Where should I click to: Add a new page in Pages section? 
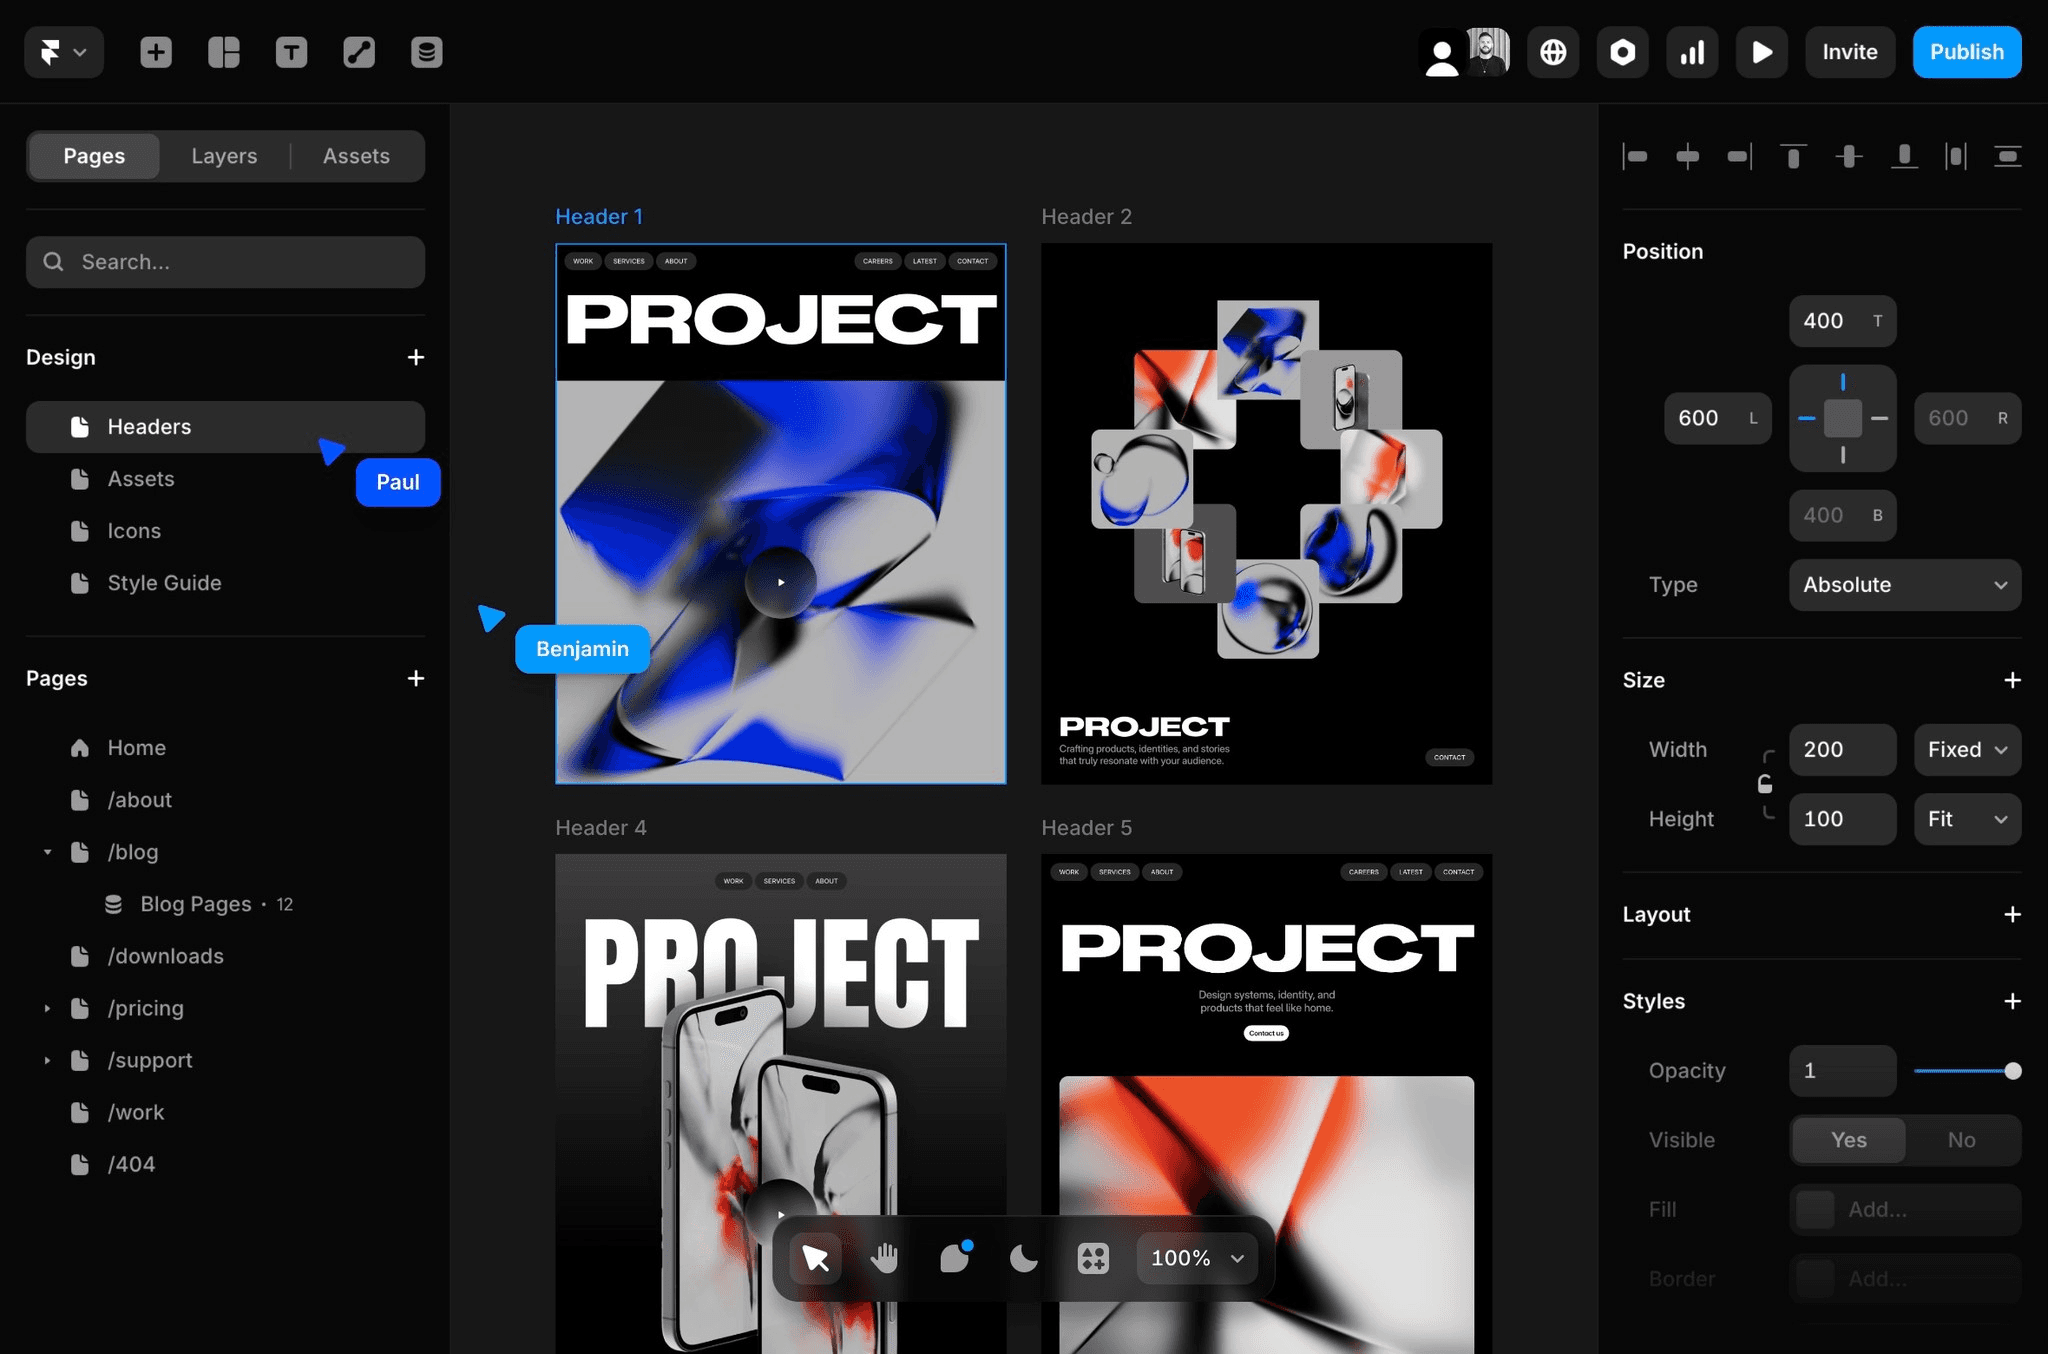coord(416,678)
